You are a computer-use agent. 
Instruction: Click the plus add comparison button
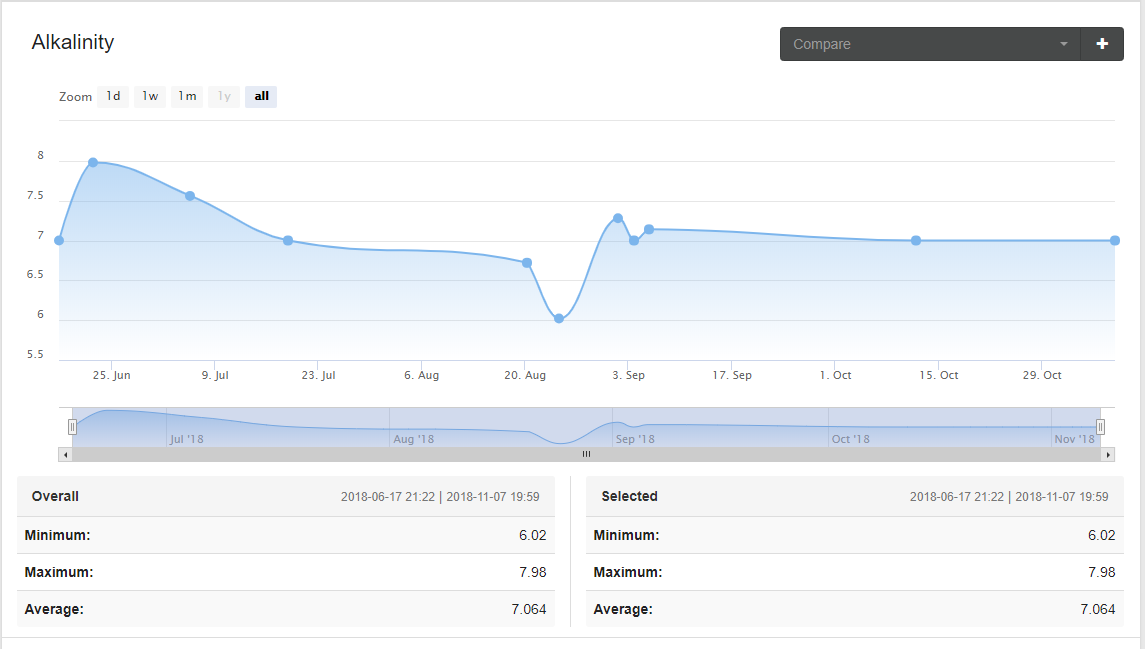point(1102,44)
